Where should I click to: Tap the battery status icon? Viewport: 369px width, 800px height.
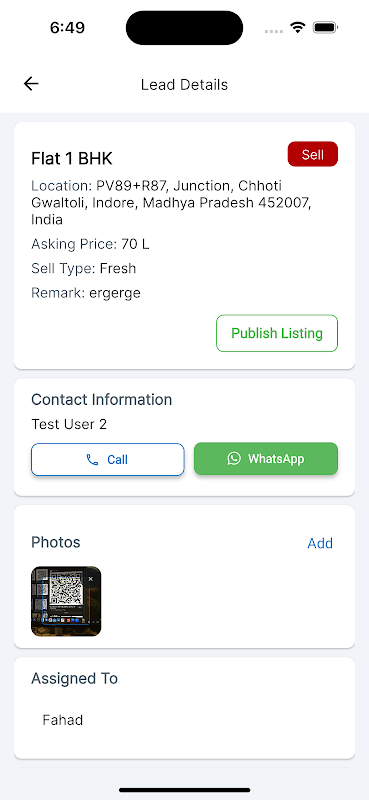[325, 28]
